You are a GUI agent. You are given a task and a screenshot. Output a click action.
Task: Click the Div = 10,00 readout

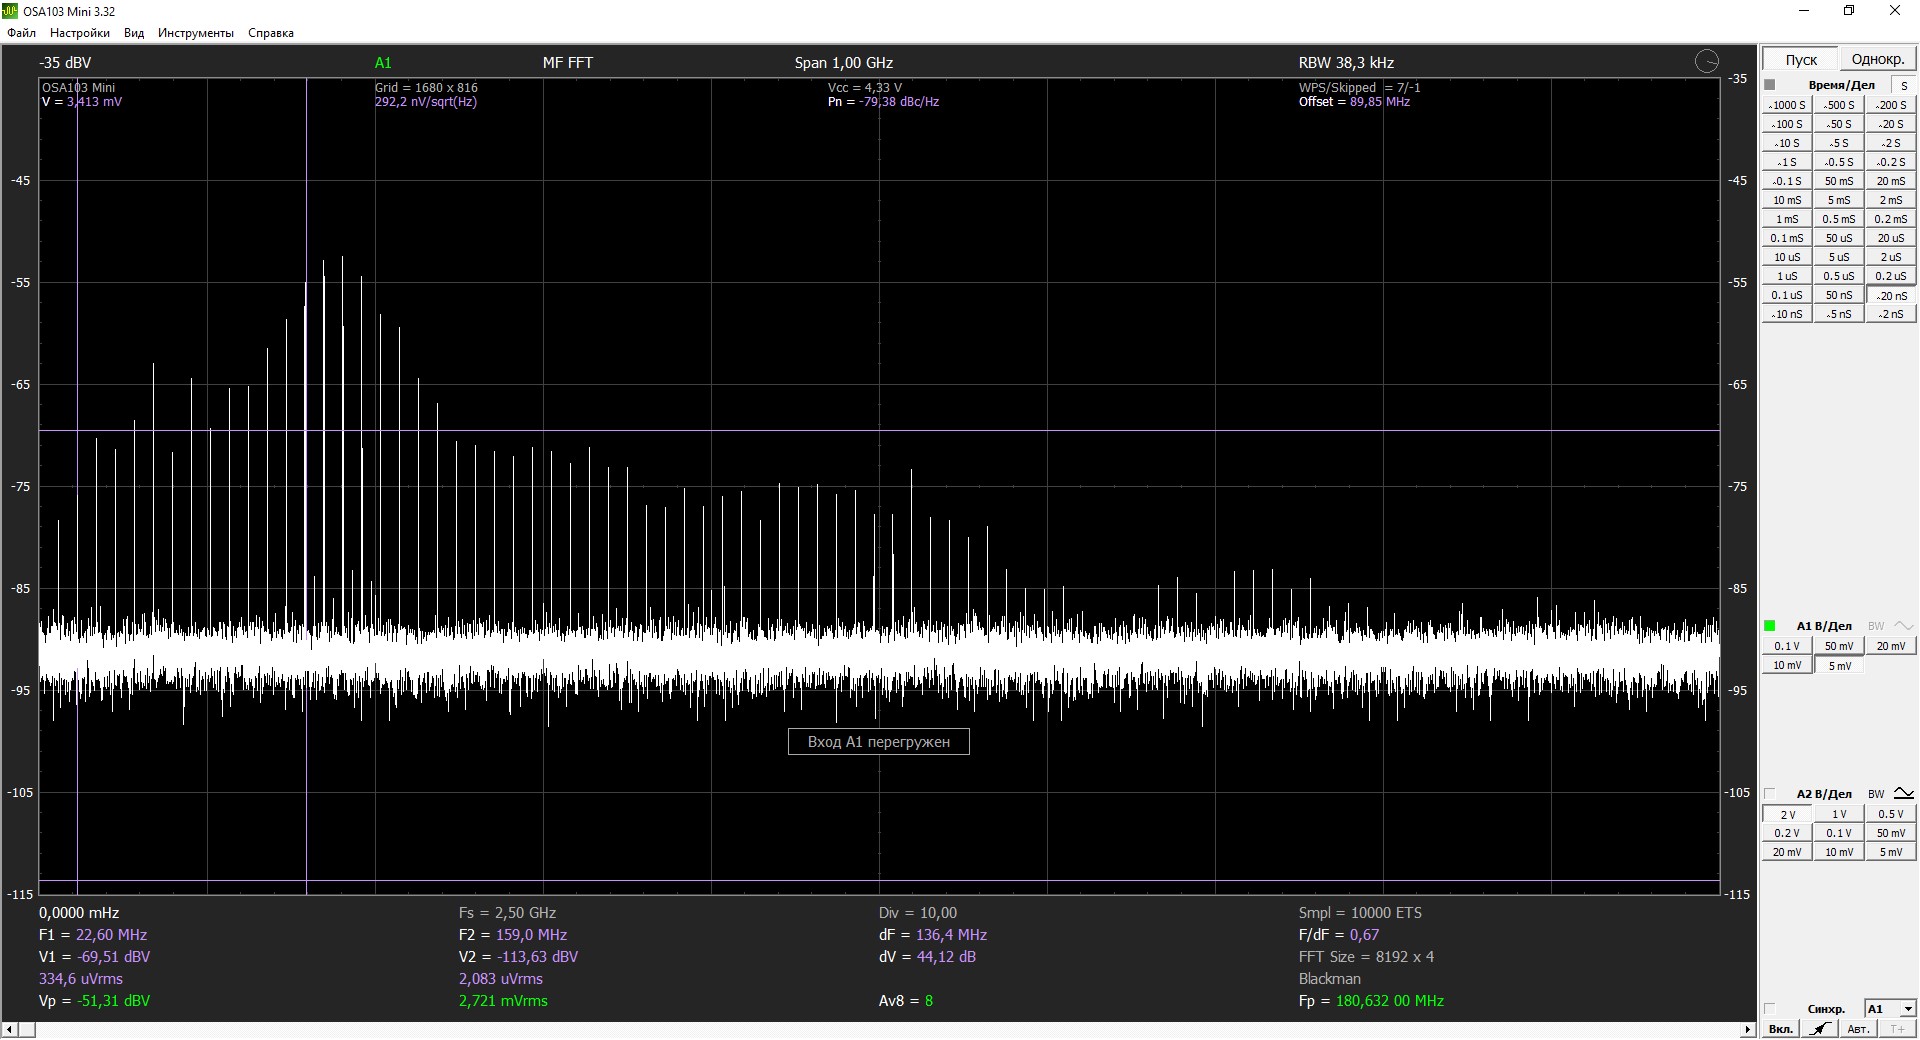918,913
